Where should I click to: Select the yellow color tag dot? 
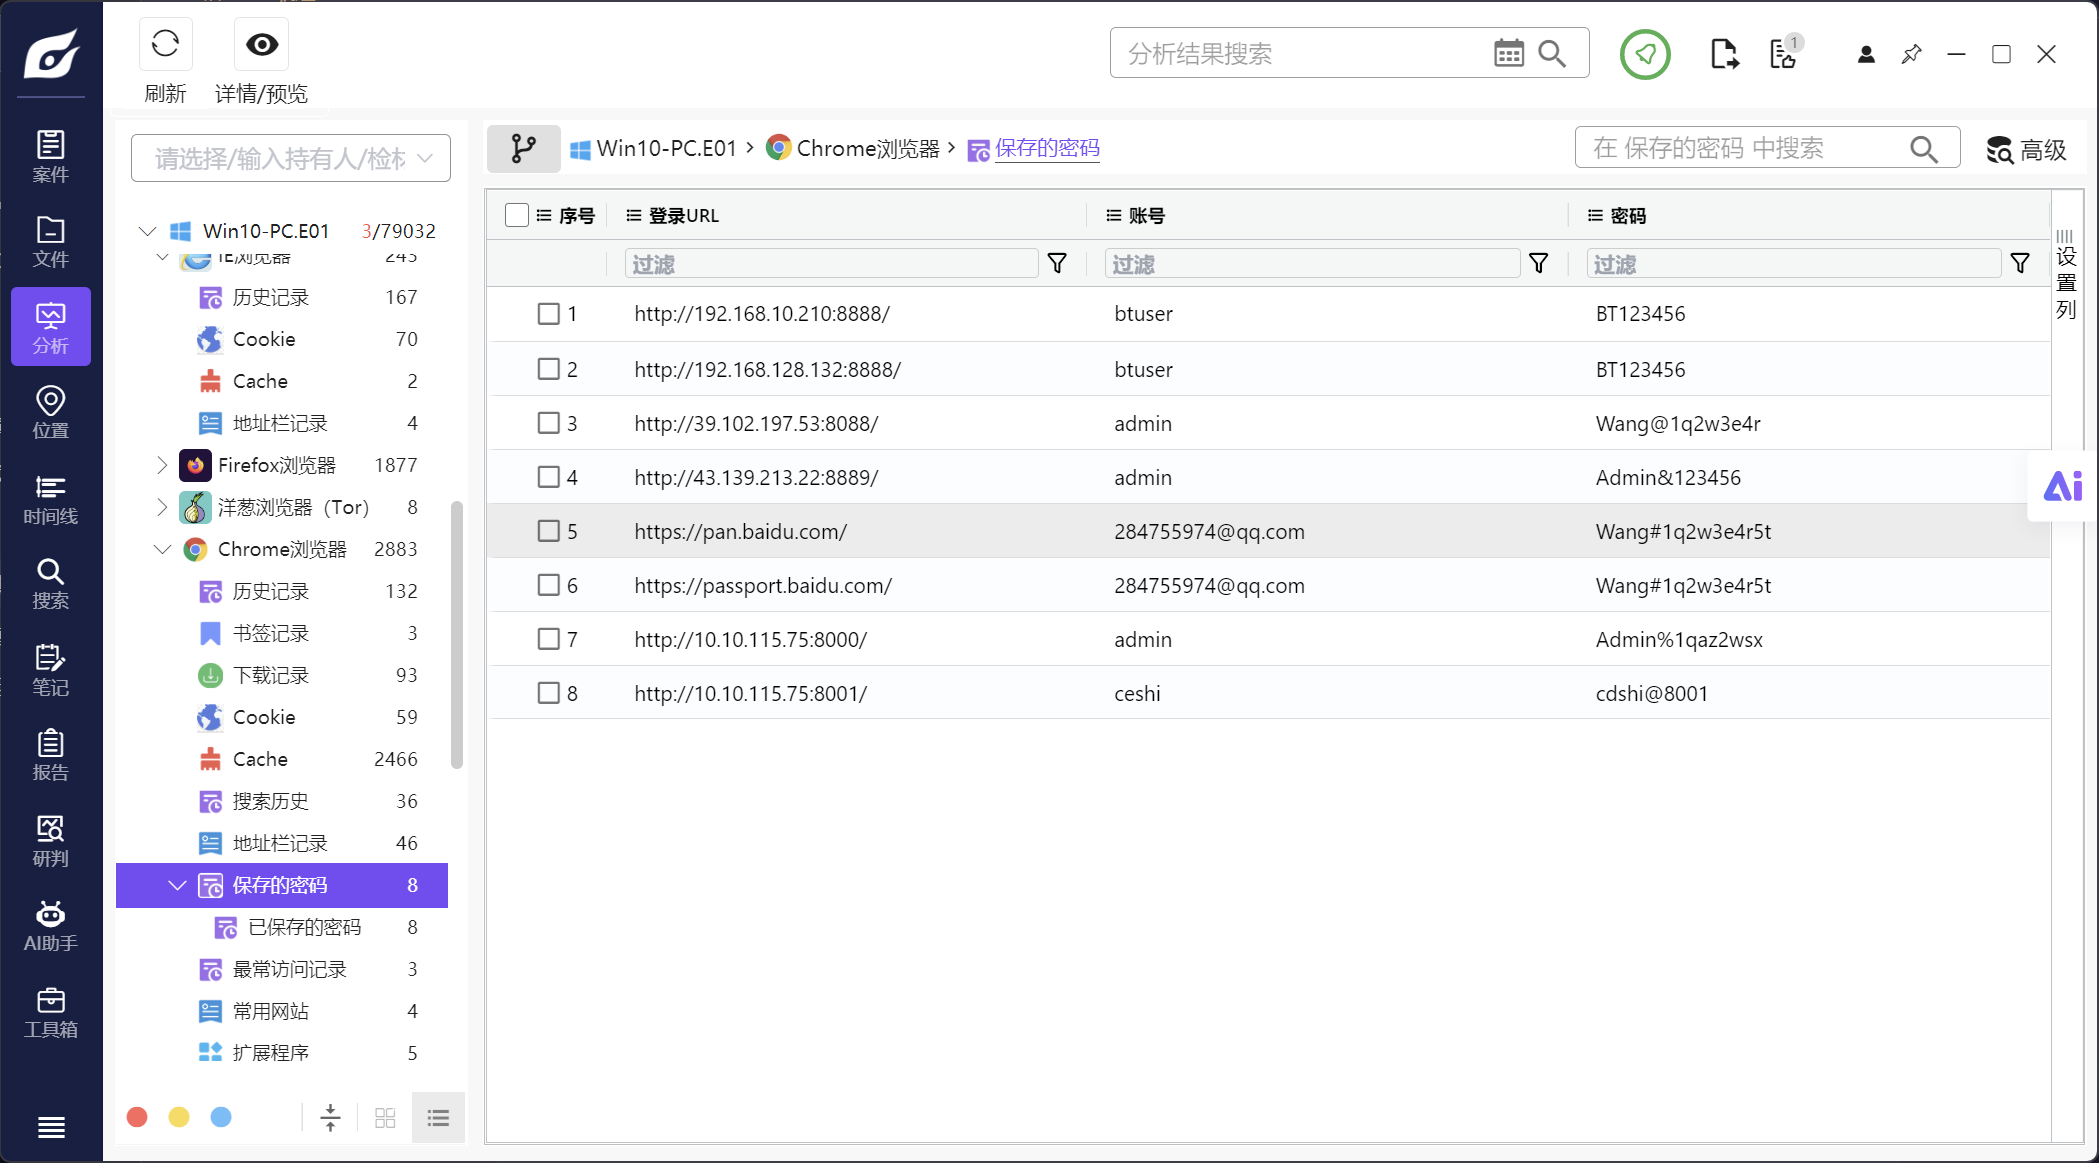coord(179,1117)
